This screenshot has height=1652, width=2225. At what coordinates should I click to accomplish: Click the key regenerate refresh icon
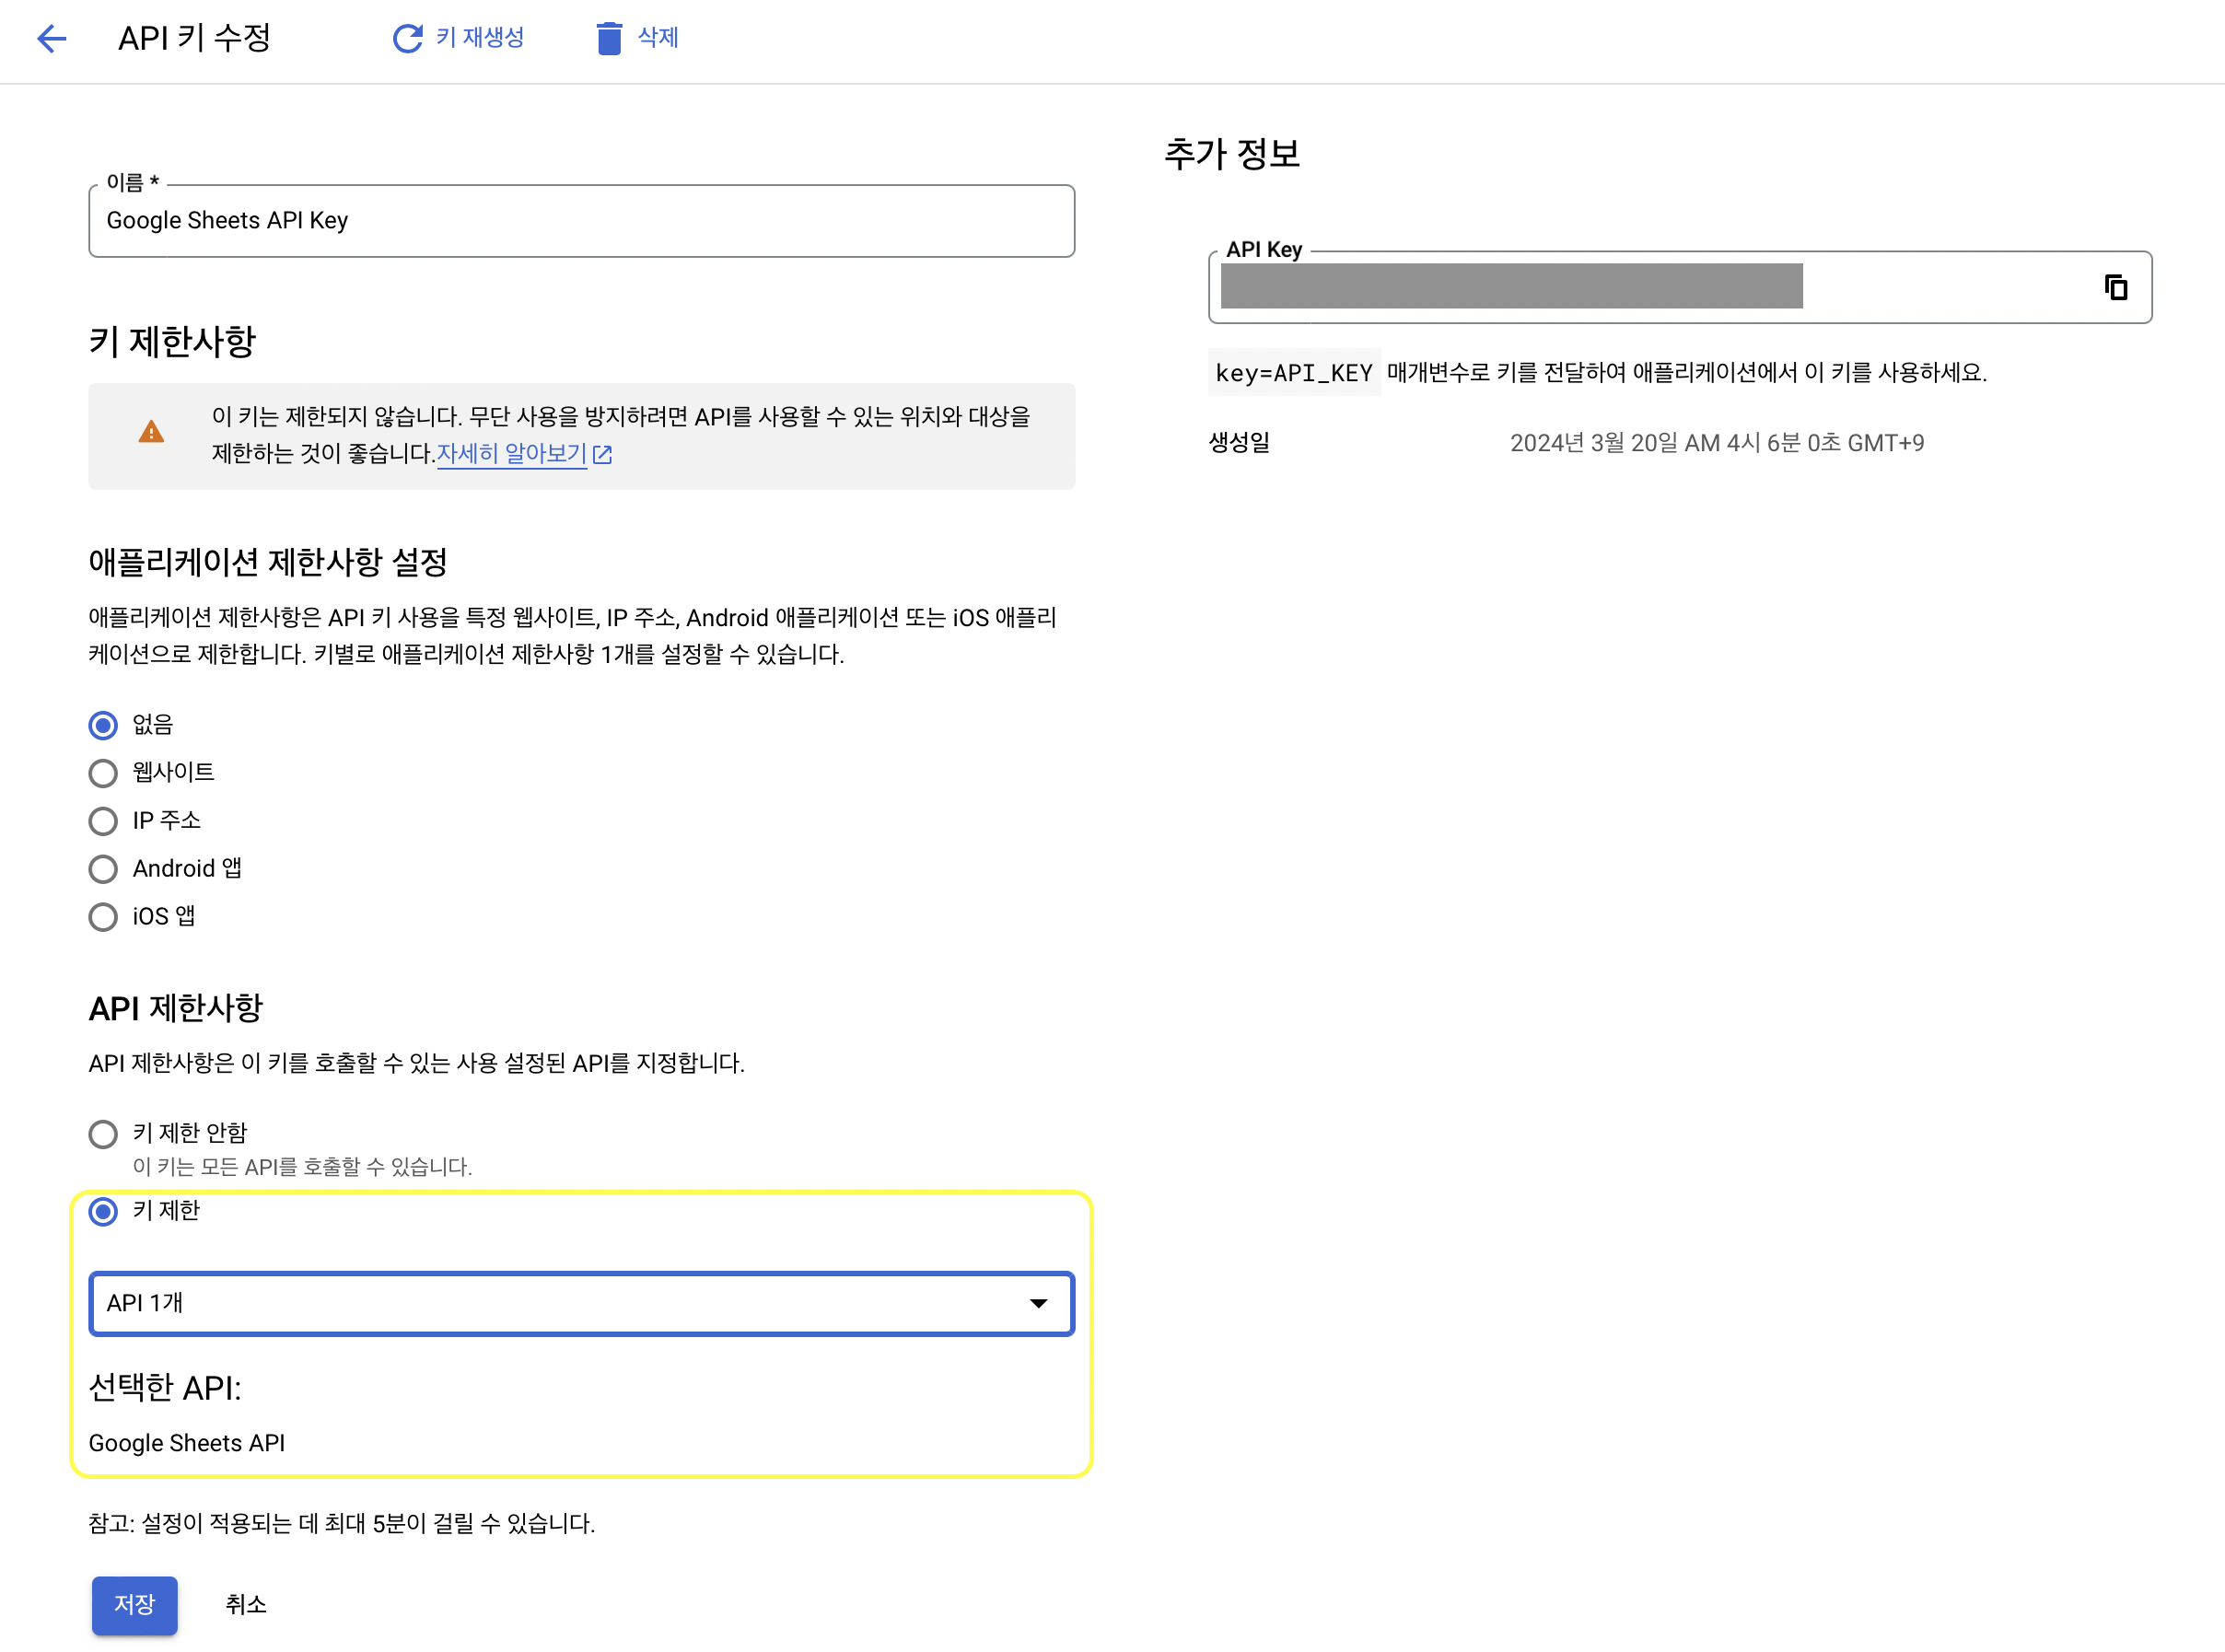(407, 39)
